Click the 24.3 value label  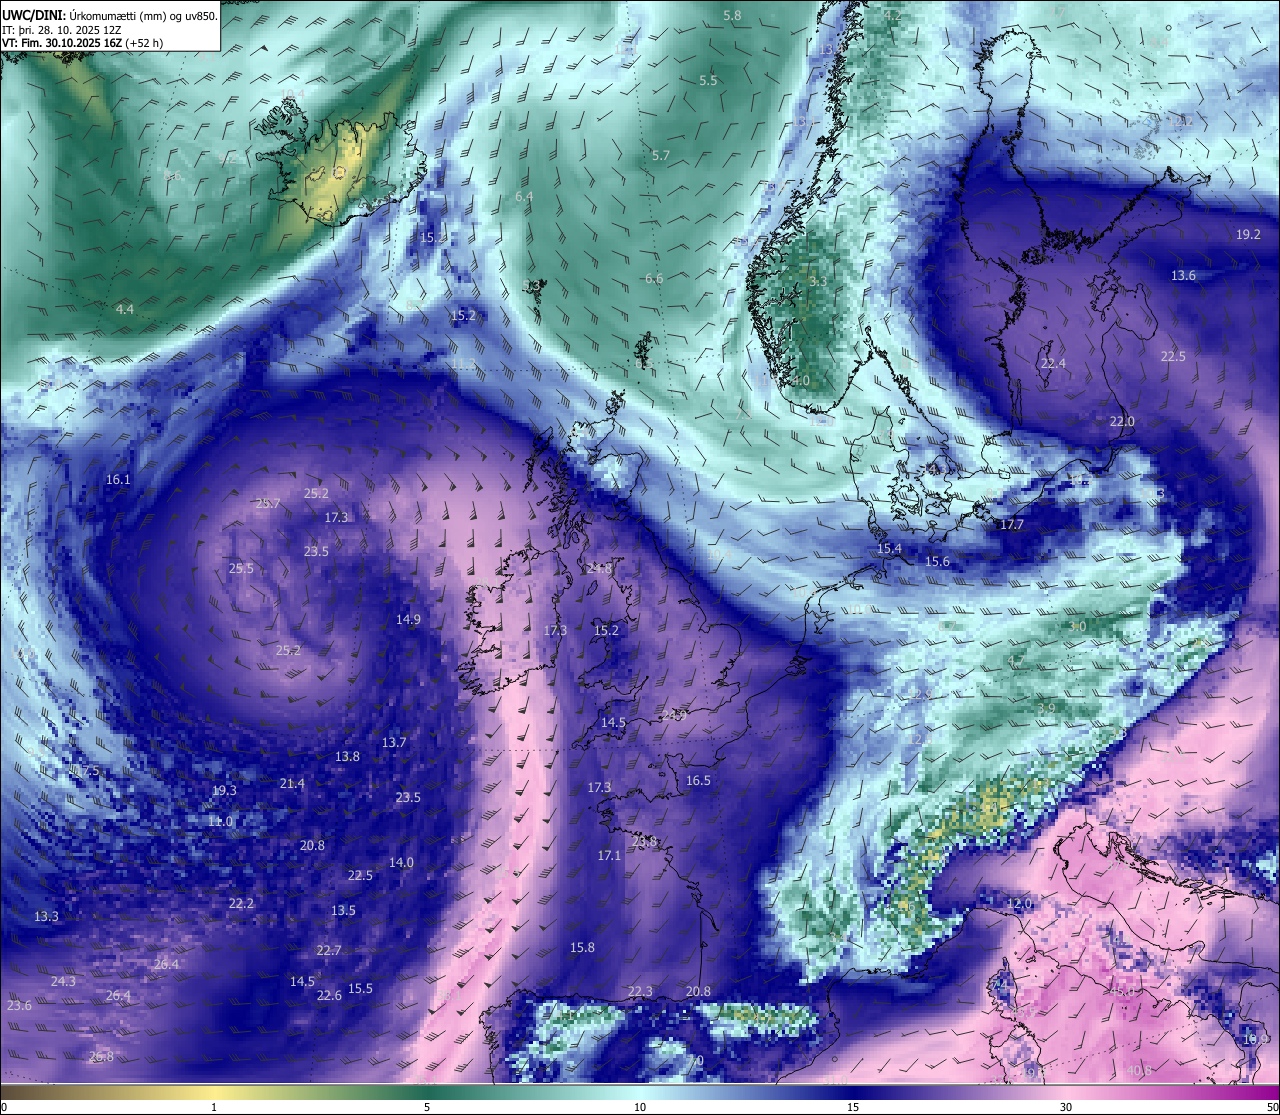tap(63, 982)
